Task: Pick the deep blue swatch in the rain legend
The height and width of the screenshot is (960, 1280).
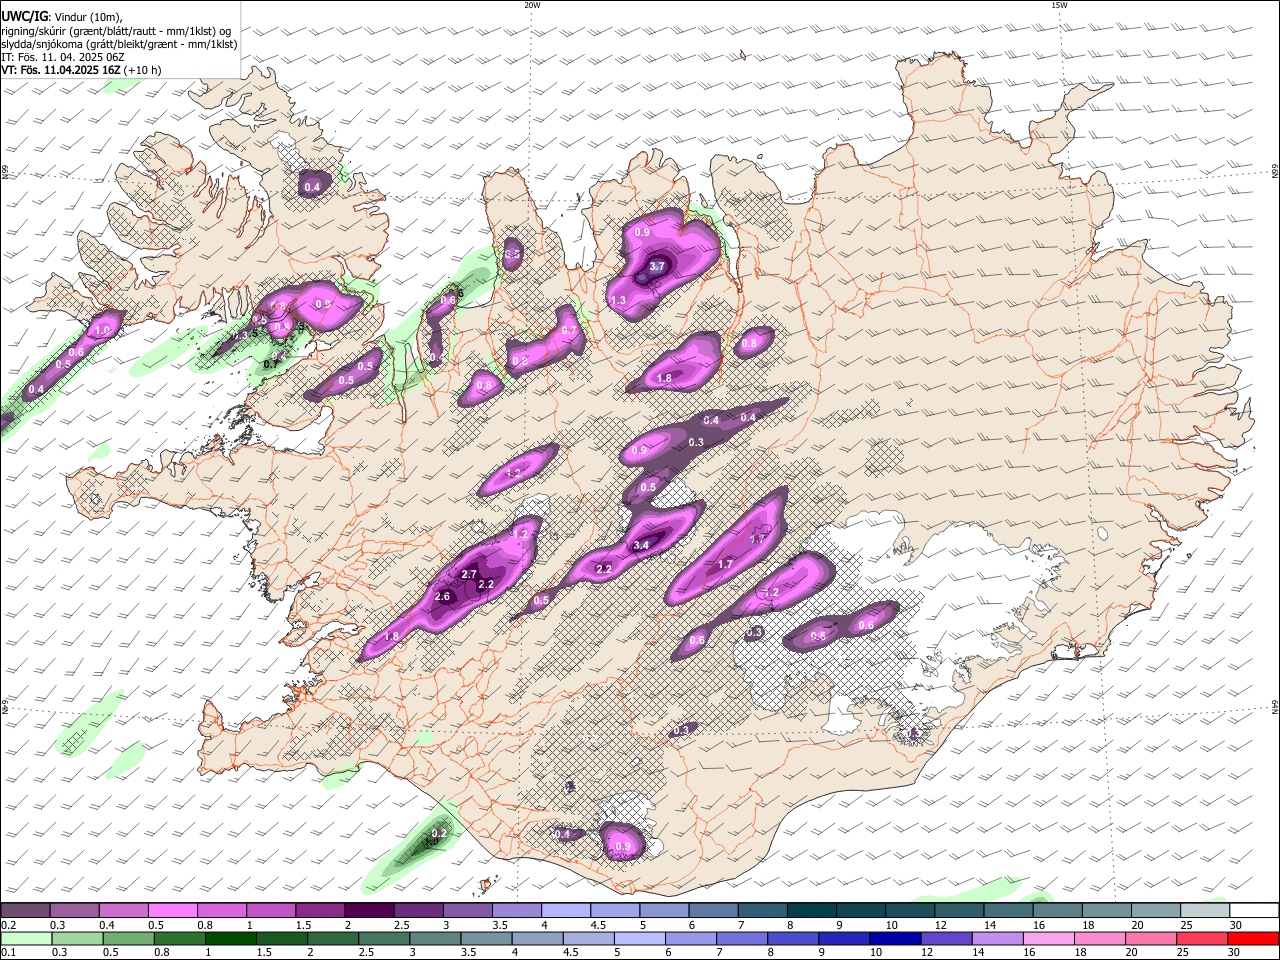Action: 895,939
